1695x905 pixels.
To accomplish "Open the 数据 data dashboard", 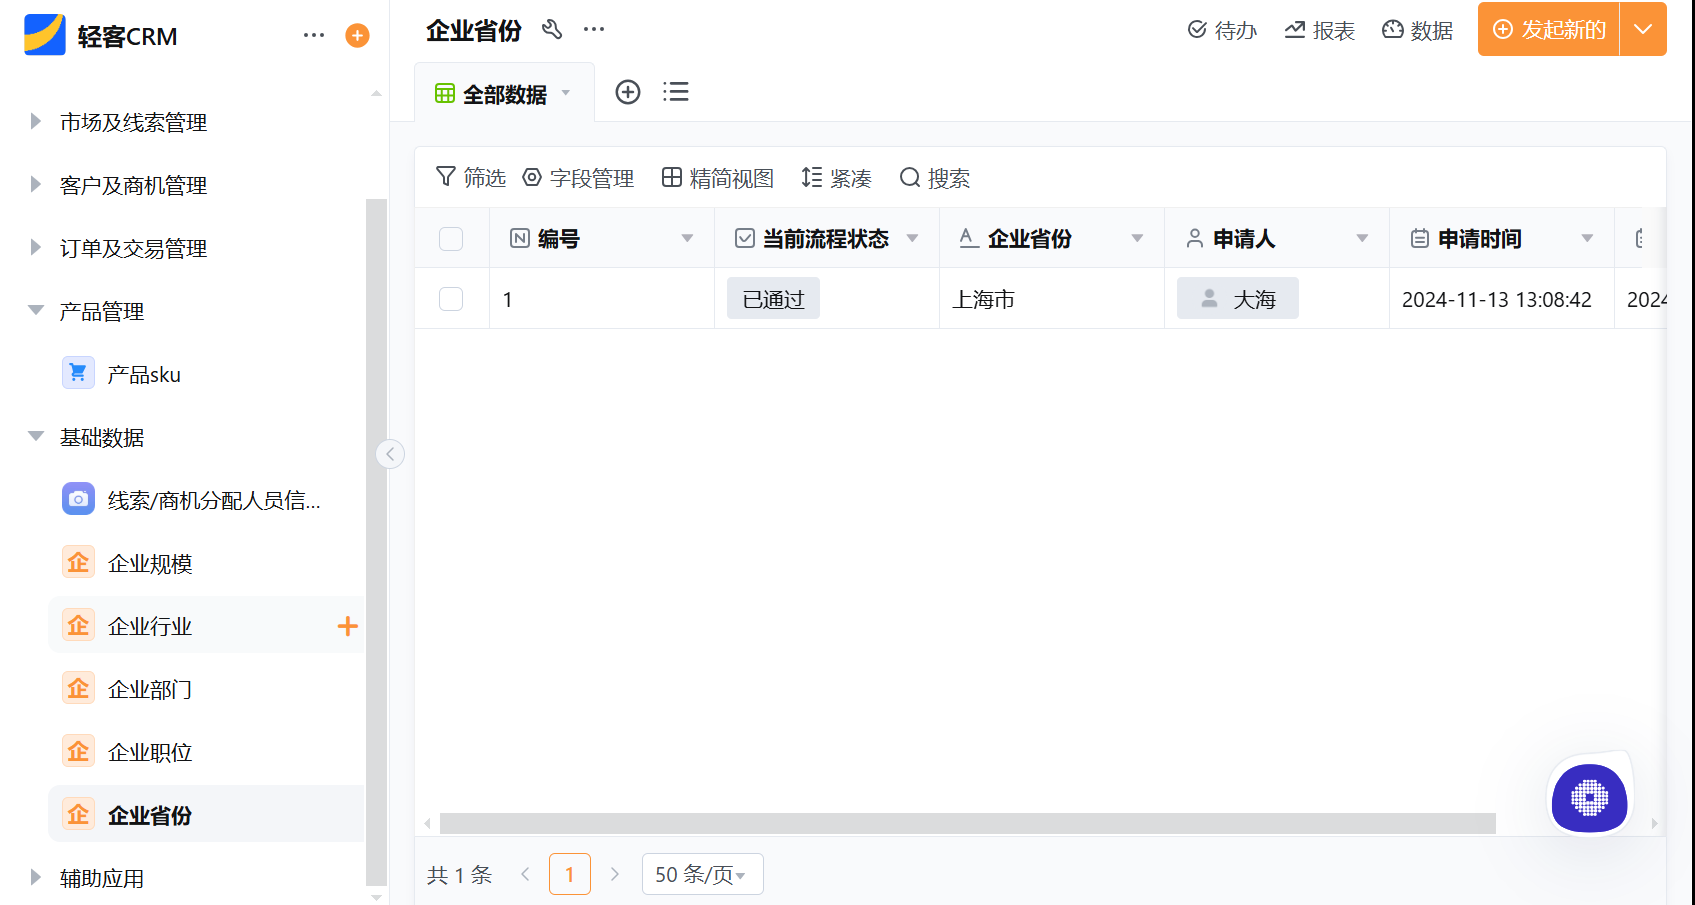I will click(x=1417, y=30).
